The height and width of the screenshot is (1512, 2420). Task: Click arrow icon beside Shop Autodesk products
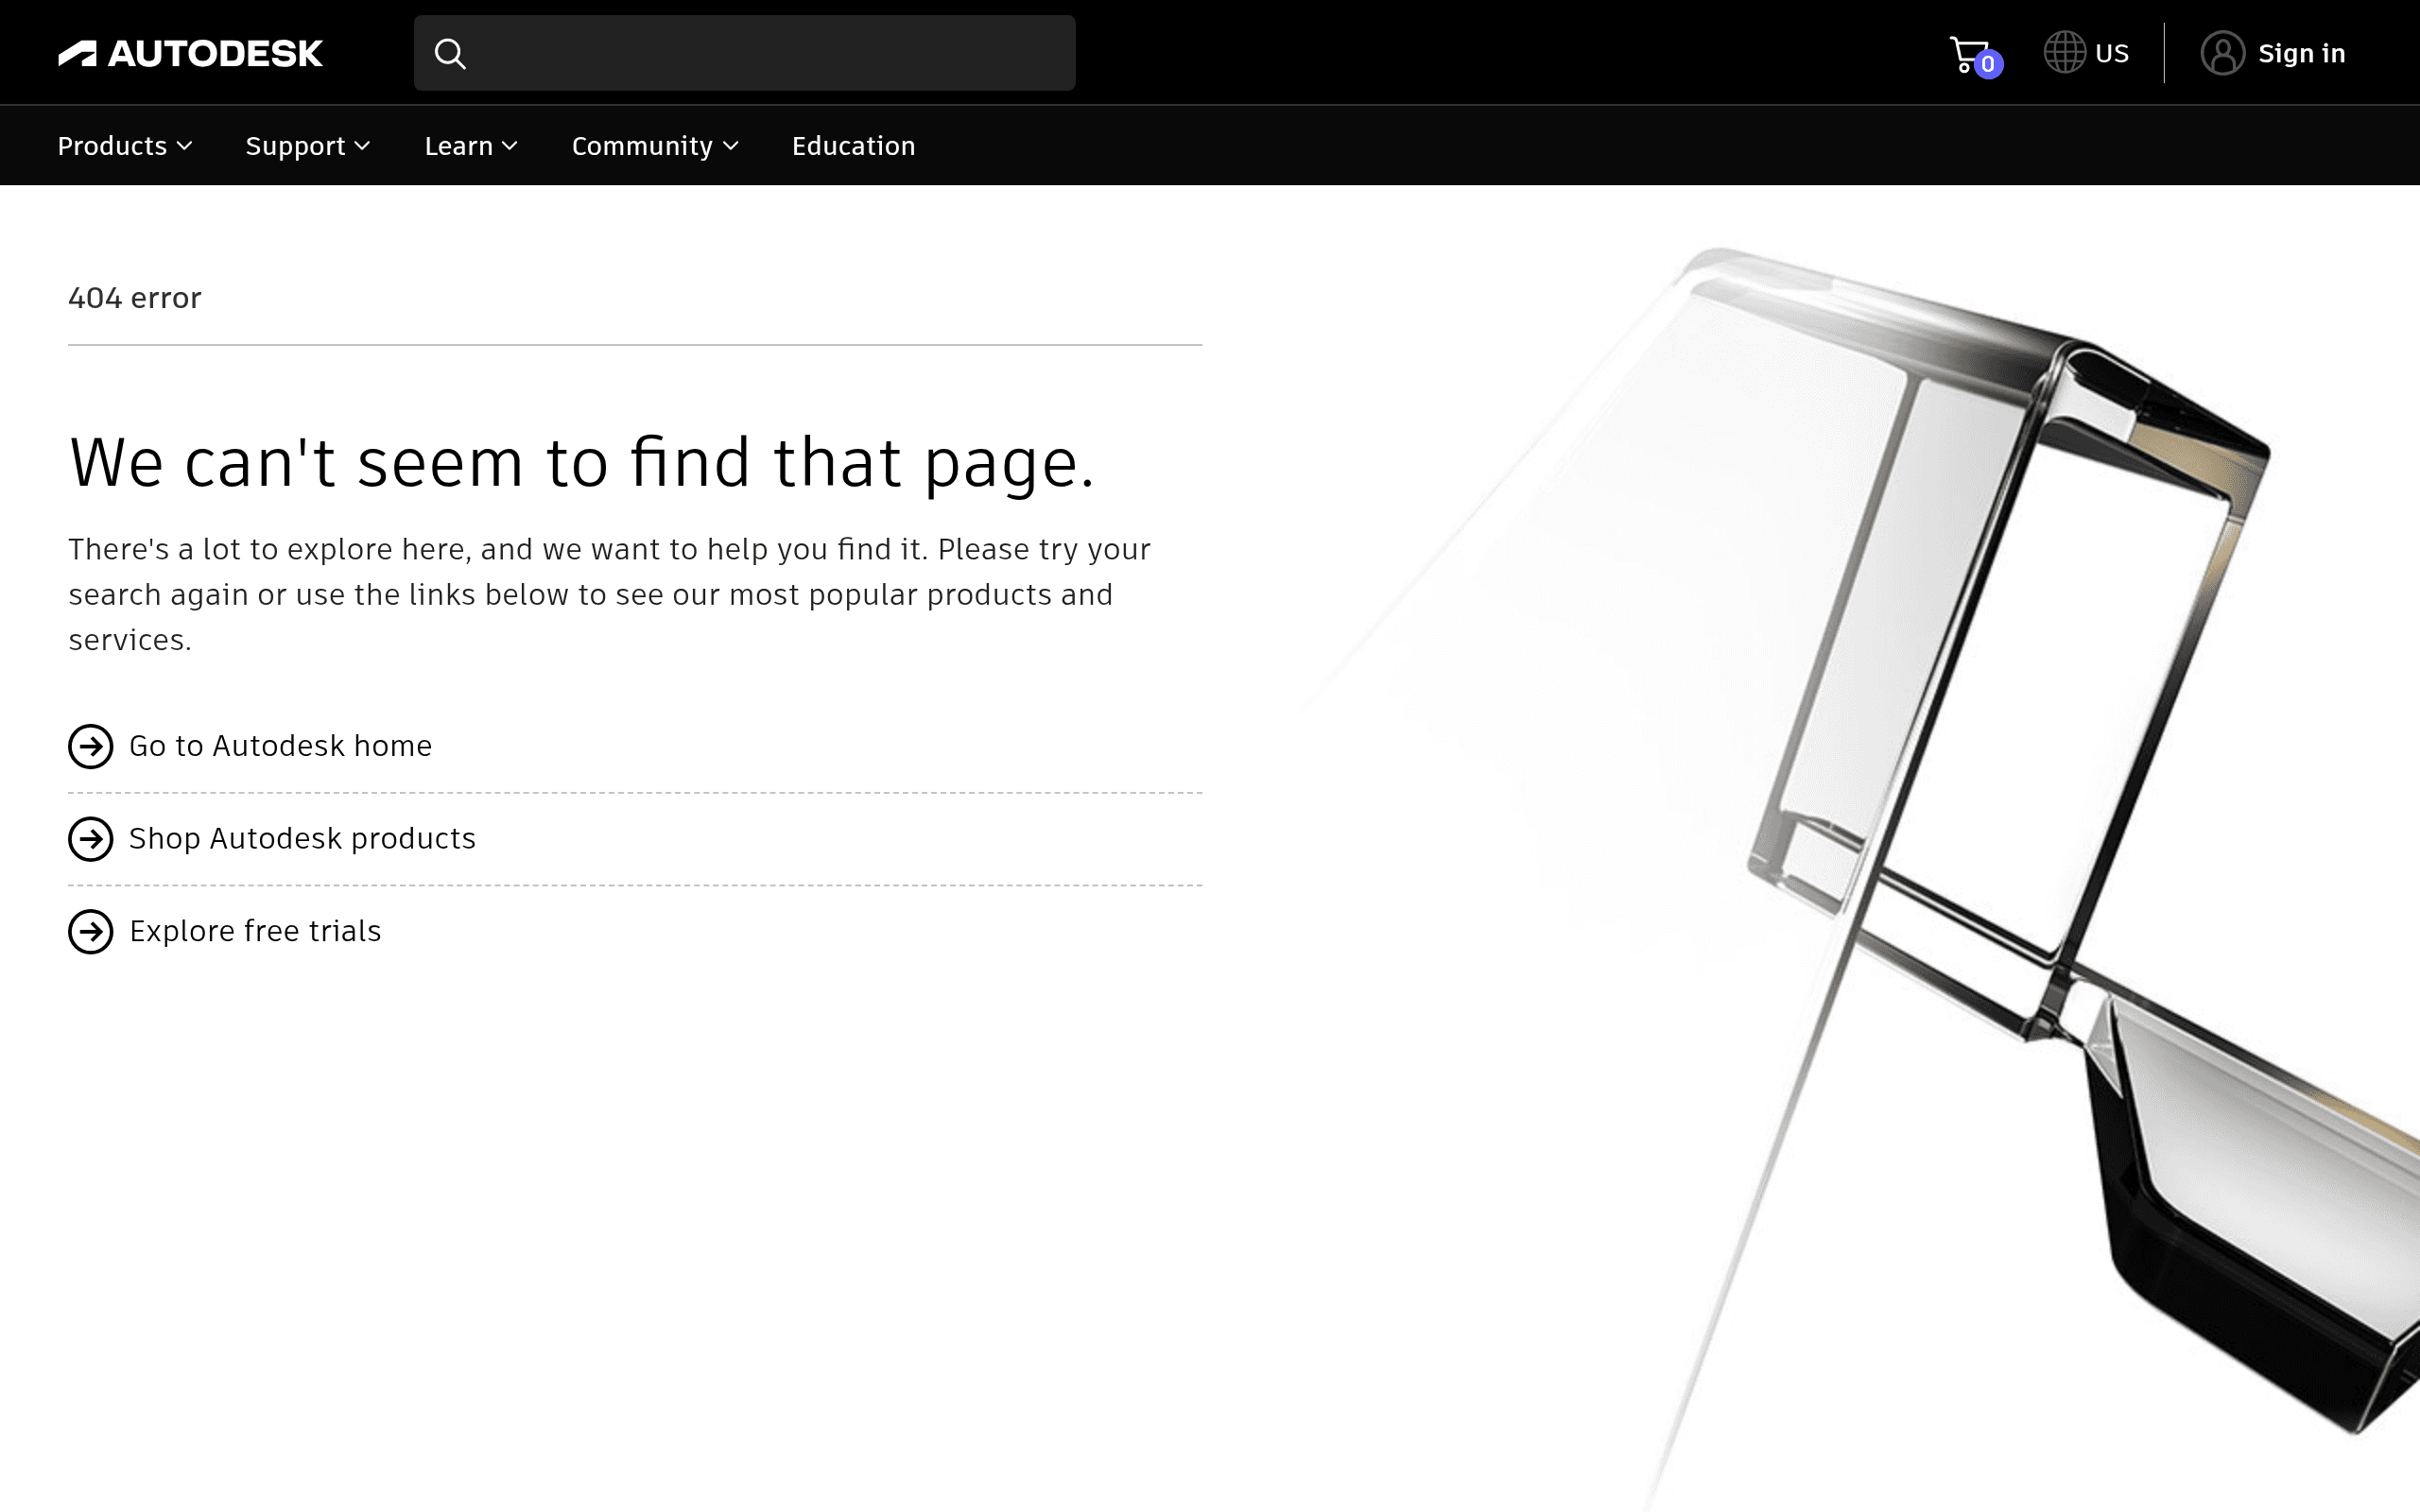(x=90, y=839)
